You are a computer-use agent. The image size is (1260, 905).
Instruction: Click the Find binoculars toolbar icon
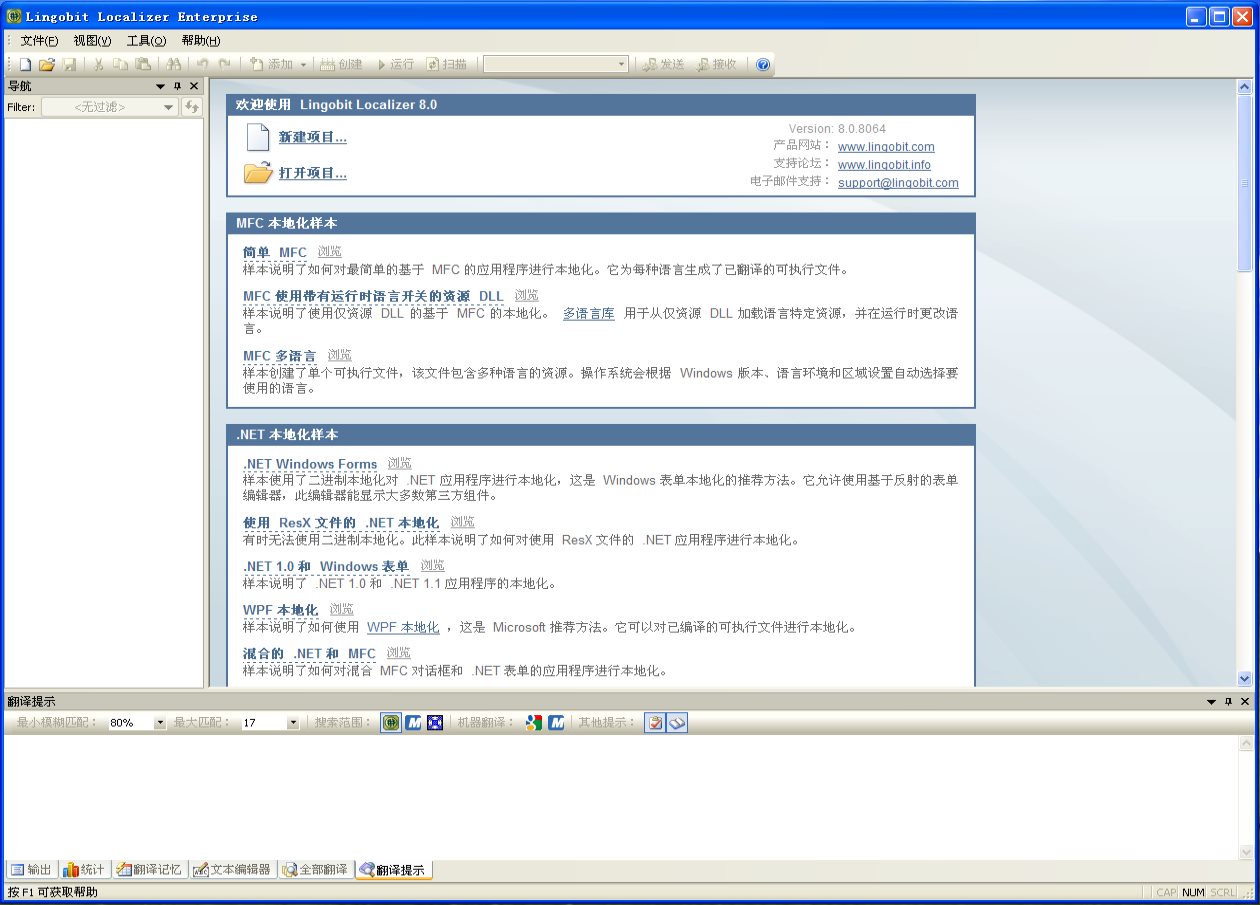click(x=174, y=64)
